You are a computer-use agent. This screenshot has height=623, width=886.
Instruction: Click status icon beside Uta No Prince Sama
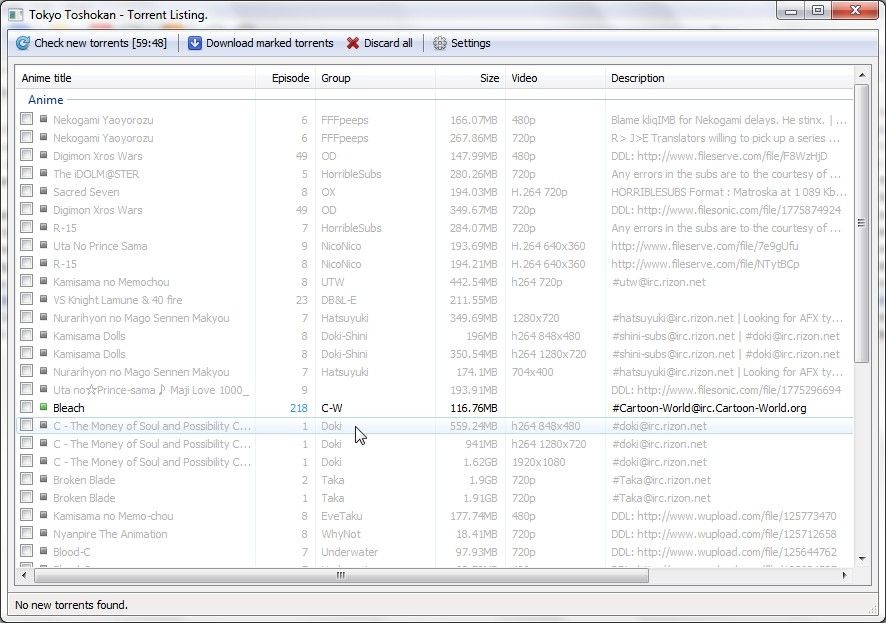[x=44, y=245]
